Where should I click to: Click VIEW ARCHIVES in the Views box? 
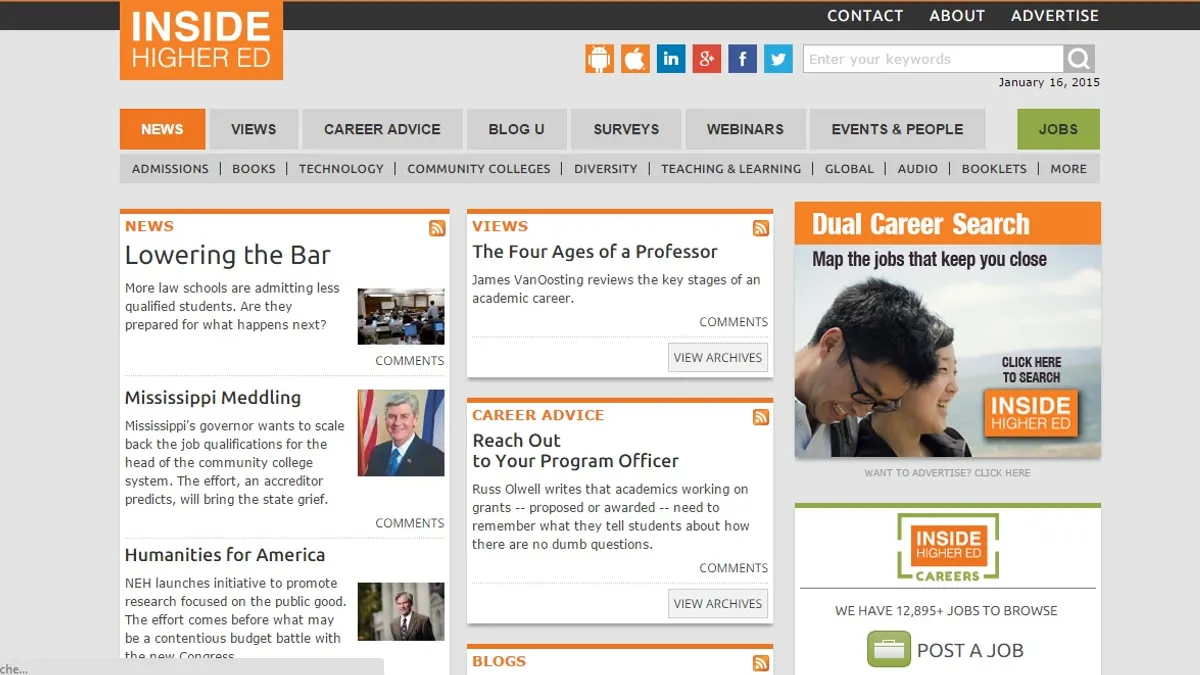click(x=718, y=357)
